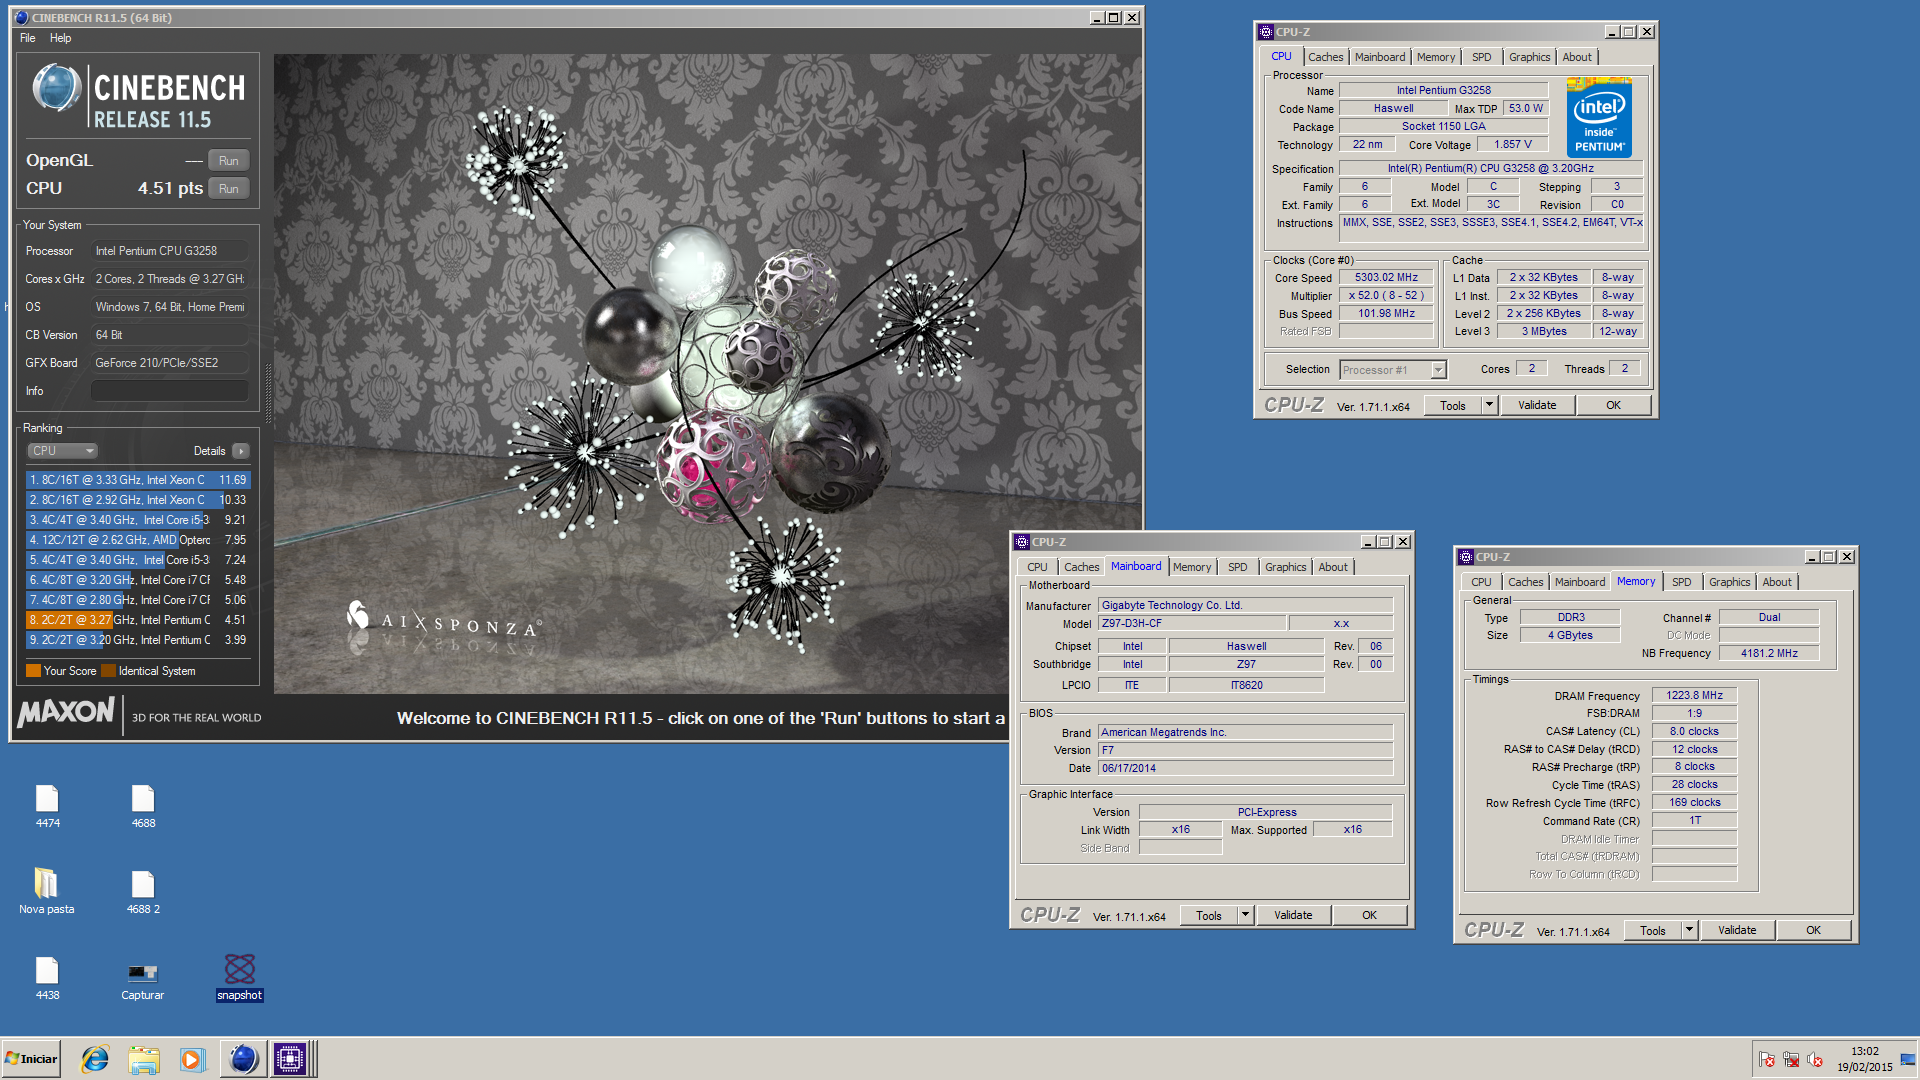The image size is (1920, 1080).
Task: Click Tools button in the top CPU-Z CPU window
Action: (1452, 406)
